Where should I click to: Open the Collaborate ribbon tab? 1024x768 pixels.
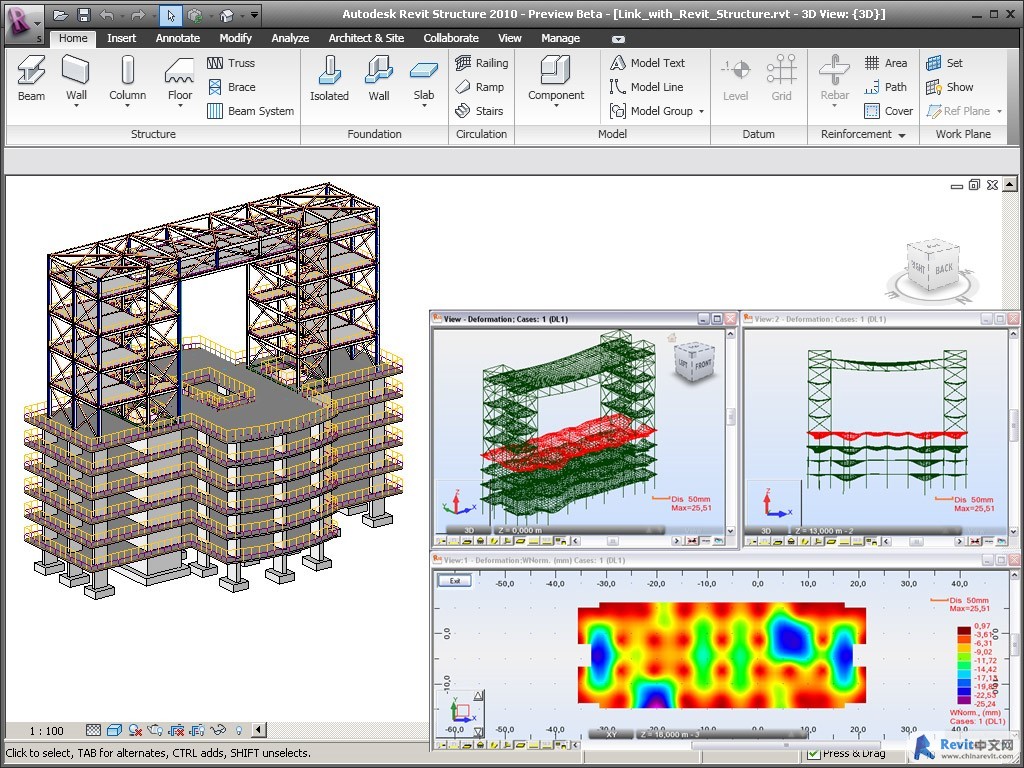(x=451, y=38)
